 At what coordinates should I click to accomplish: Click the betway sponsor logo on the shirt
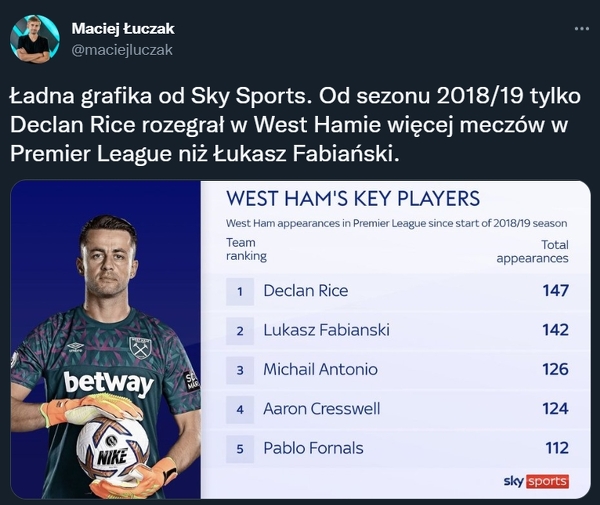(x=108, y=382)
